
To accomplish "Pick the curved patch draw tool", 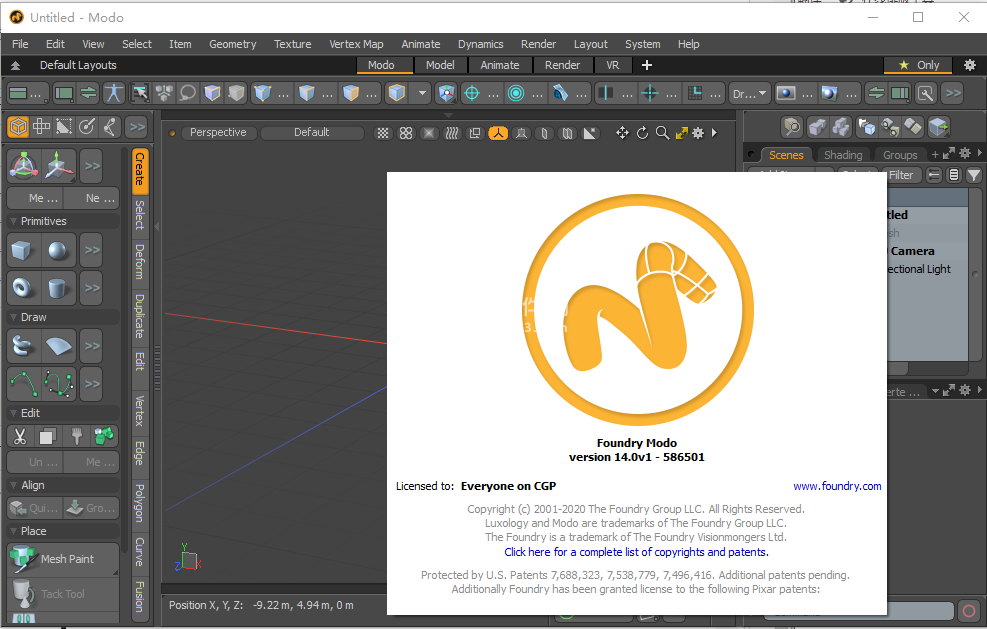I will coord(59,346).
